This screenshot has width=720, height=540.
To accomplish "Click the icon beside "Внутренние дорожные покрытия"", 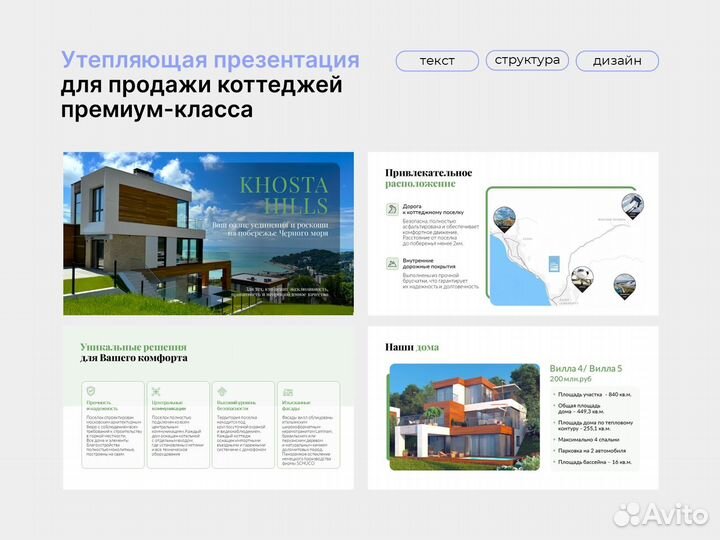I will 392,264.
